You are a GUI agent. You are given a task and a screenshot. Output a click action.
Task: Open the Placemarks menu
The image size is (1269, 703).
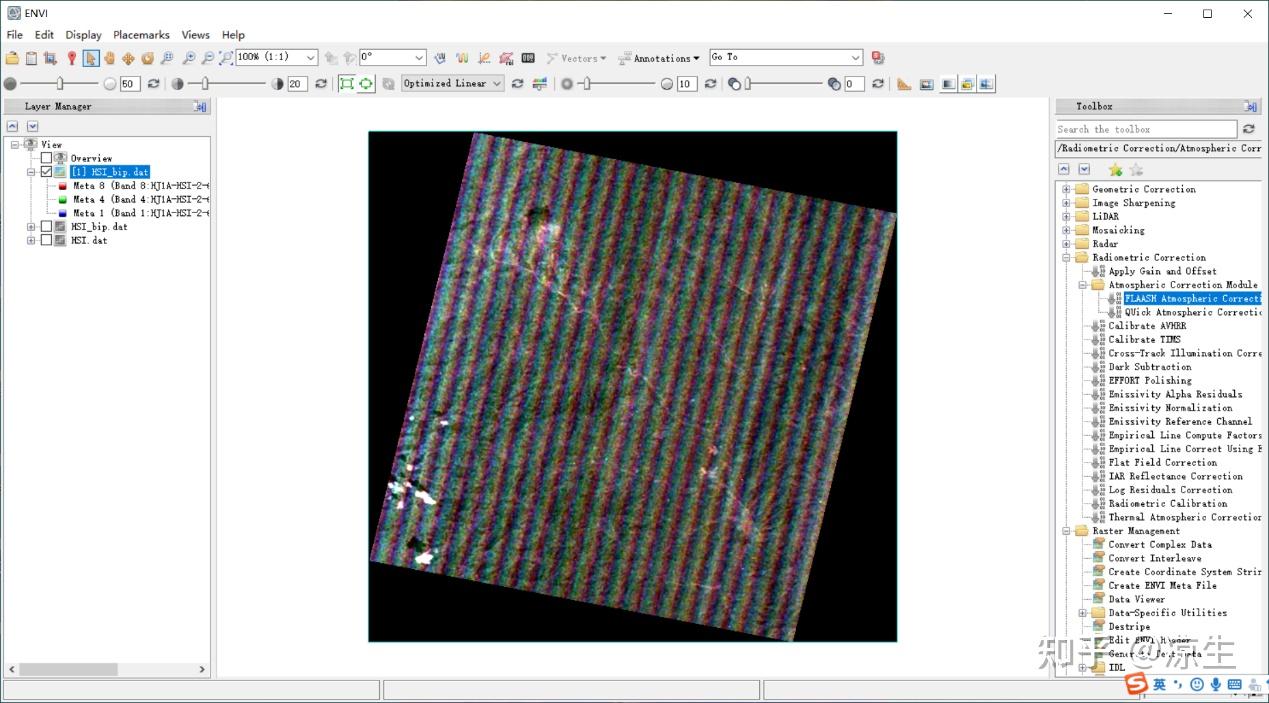[140, 35]
